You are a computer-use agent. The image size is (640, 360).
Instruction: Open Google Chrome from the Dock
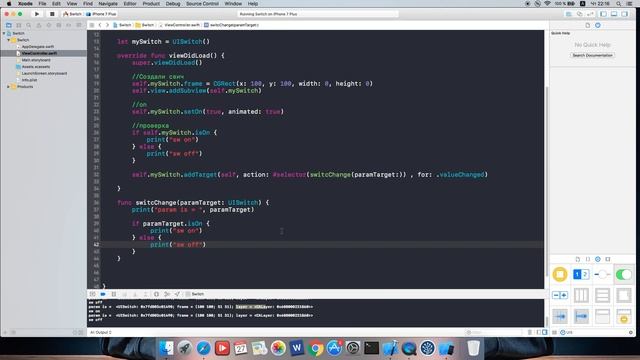click(x=315, y=348)
